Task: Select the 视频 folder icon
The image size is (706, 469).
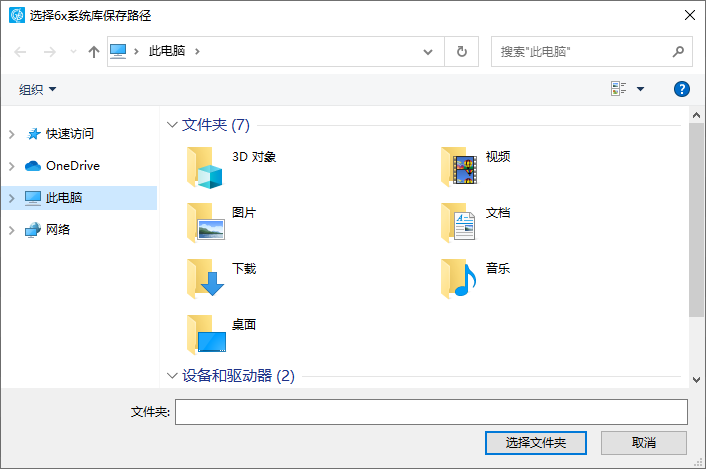Action: (x=459, y=167)
